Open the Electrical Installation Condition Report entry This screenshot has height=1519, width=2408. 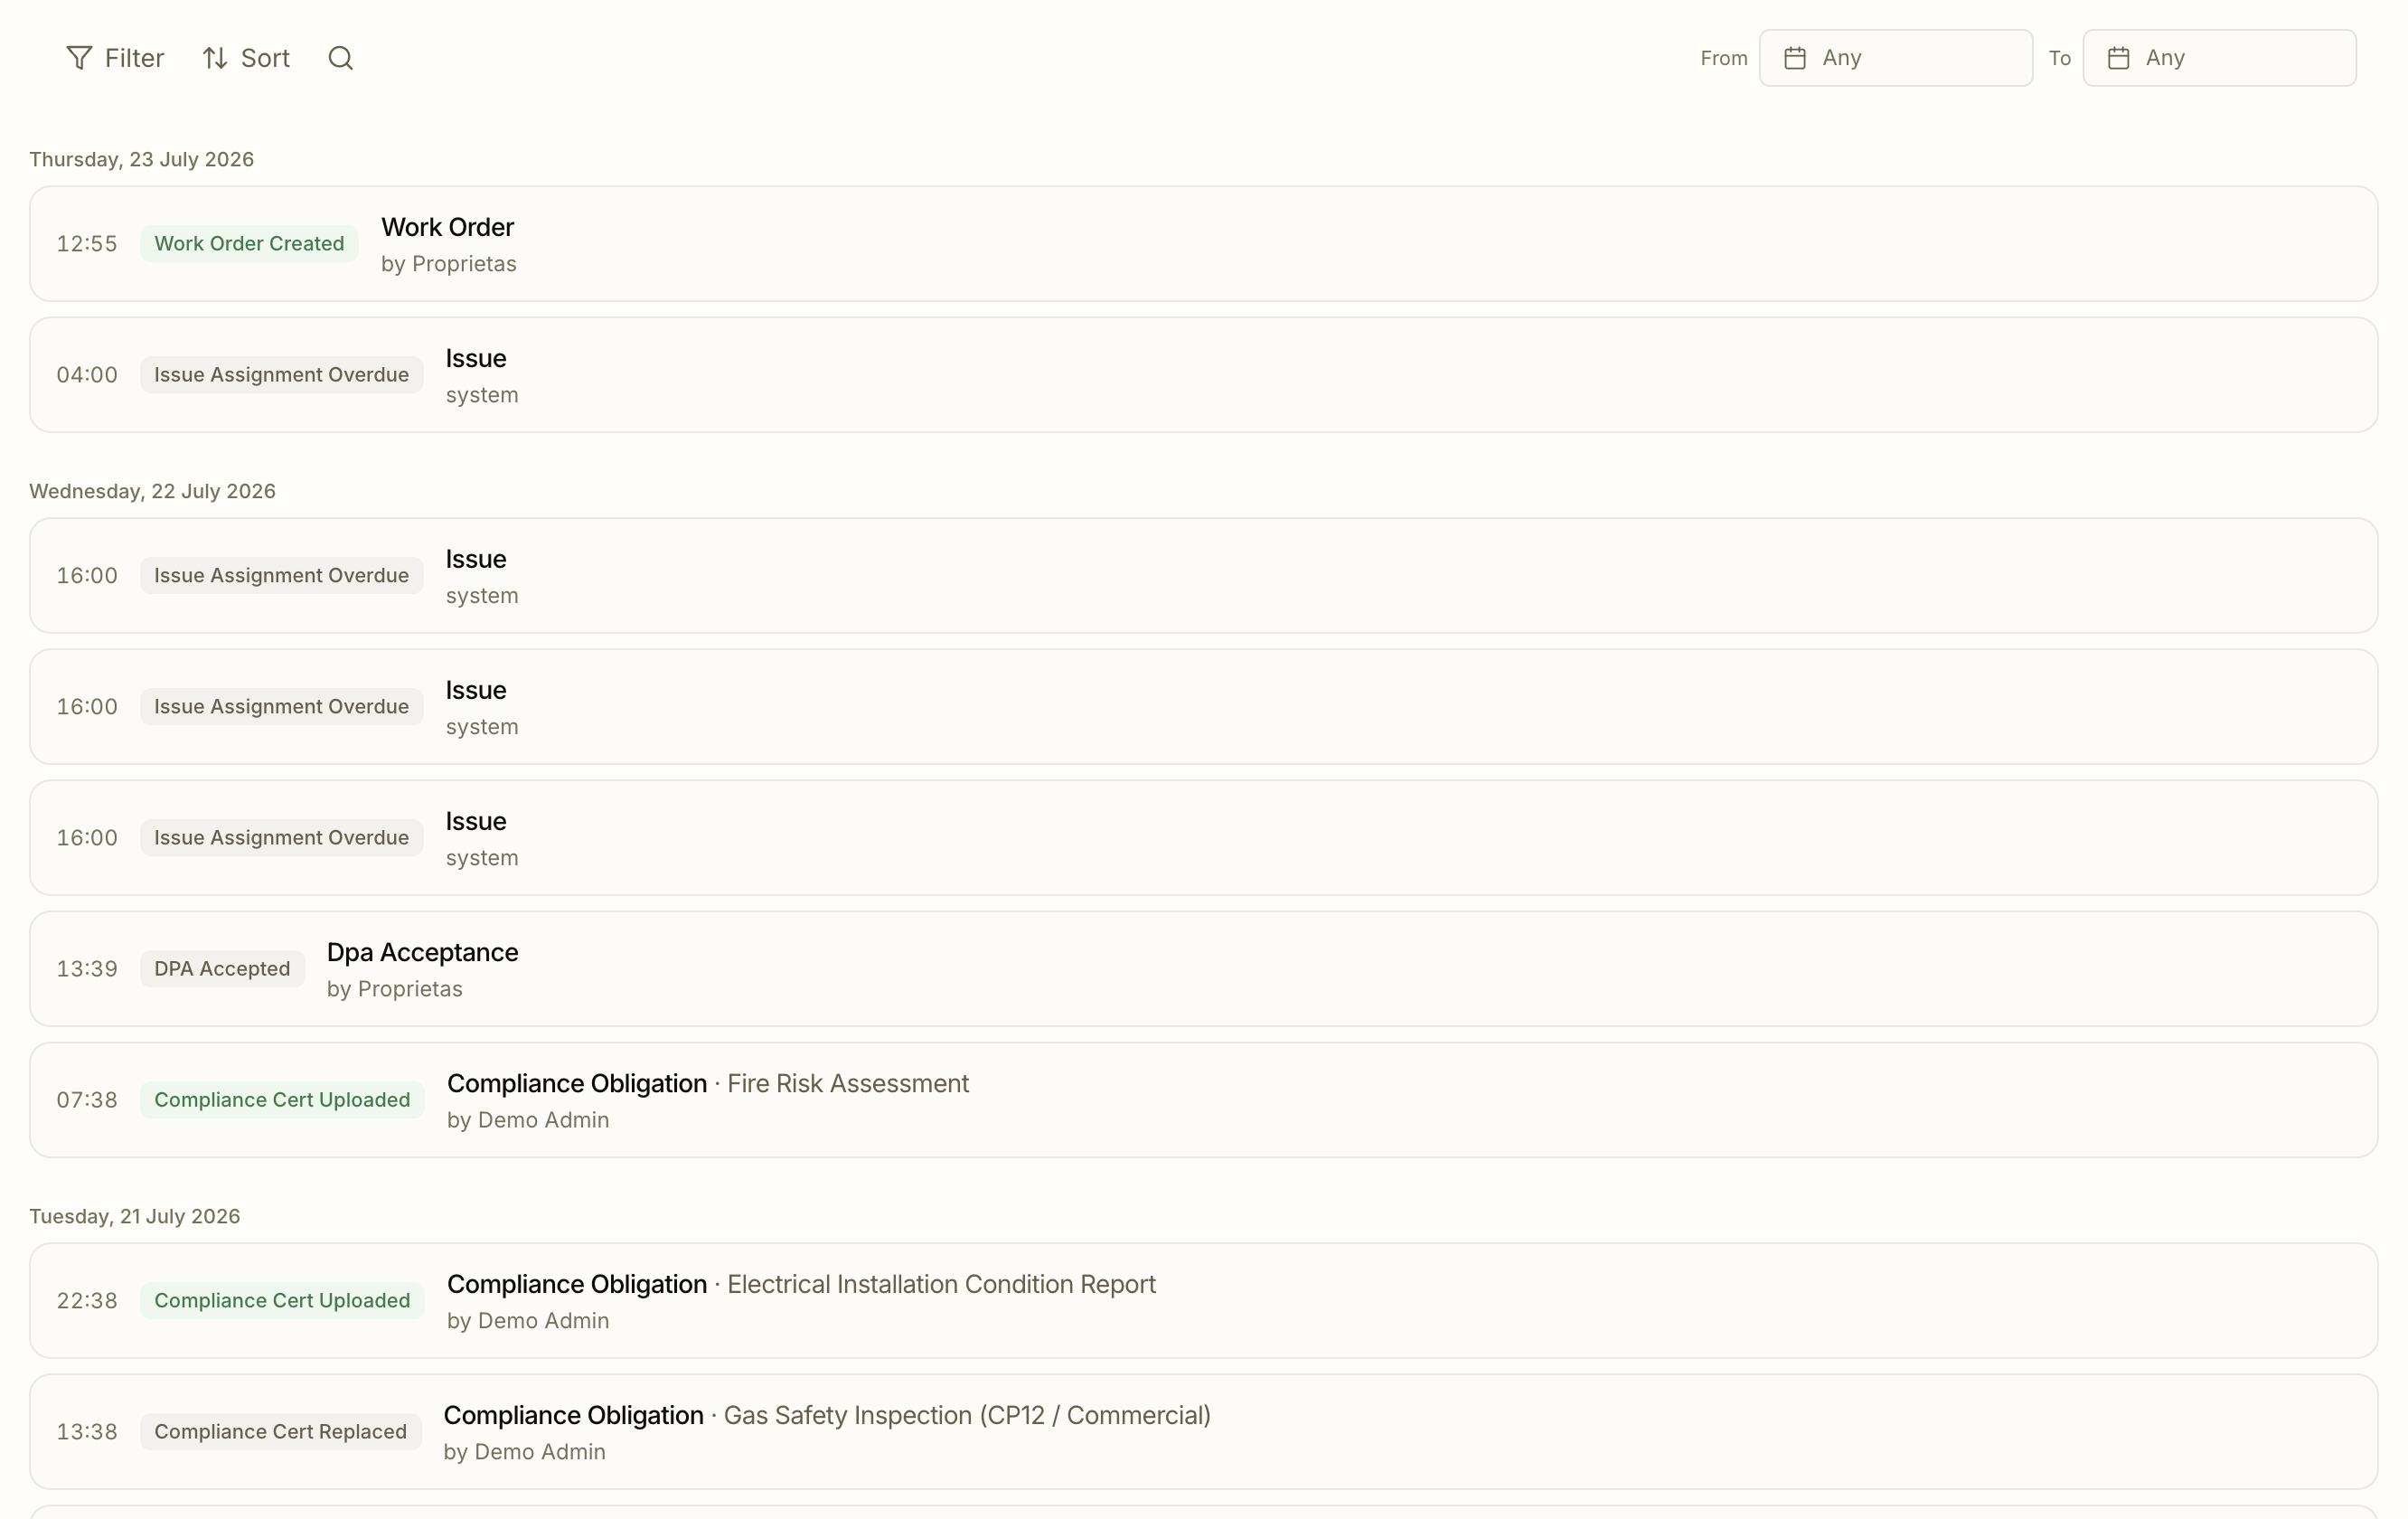tap(1203, 1300)
